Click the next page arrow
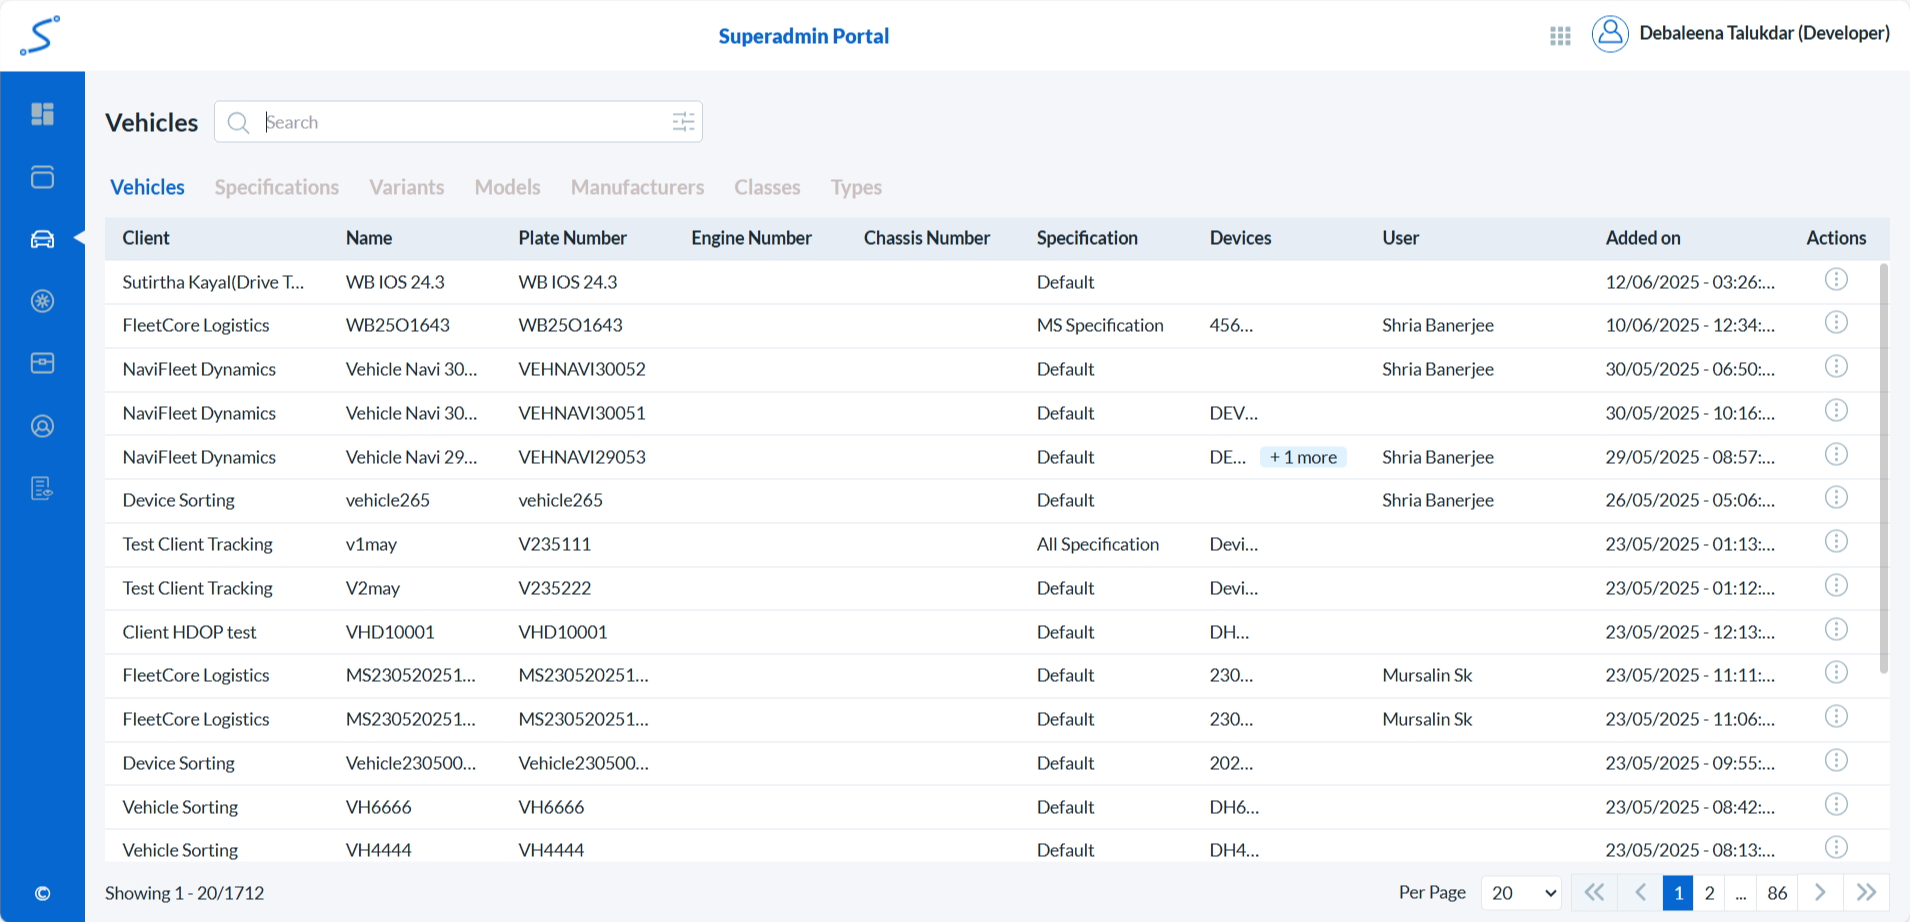 (1820, 893)
